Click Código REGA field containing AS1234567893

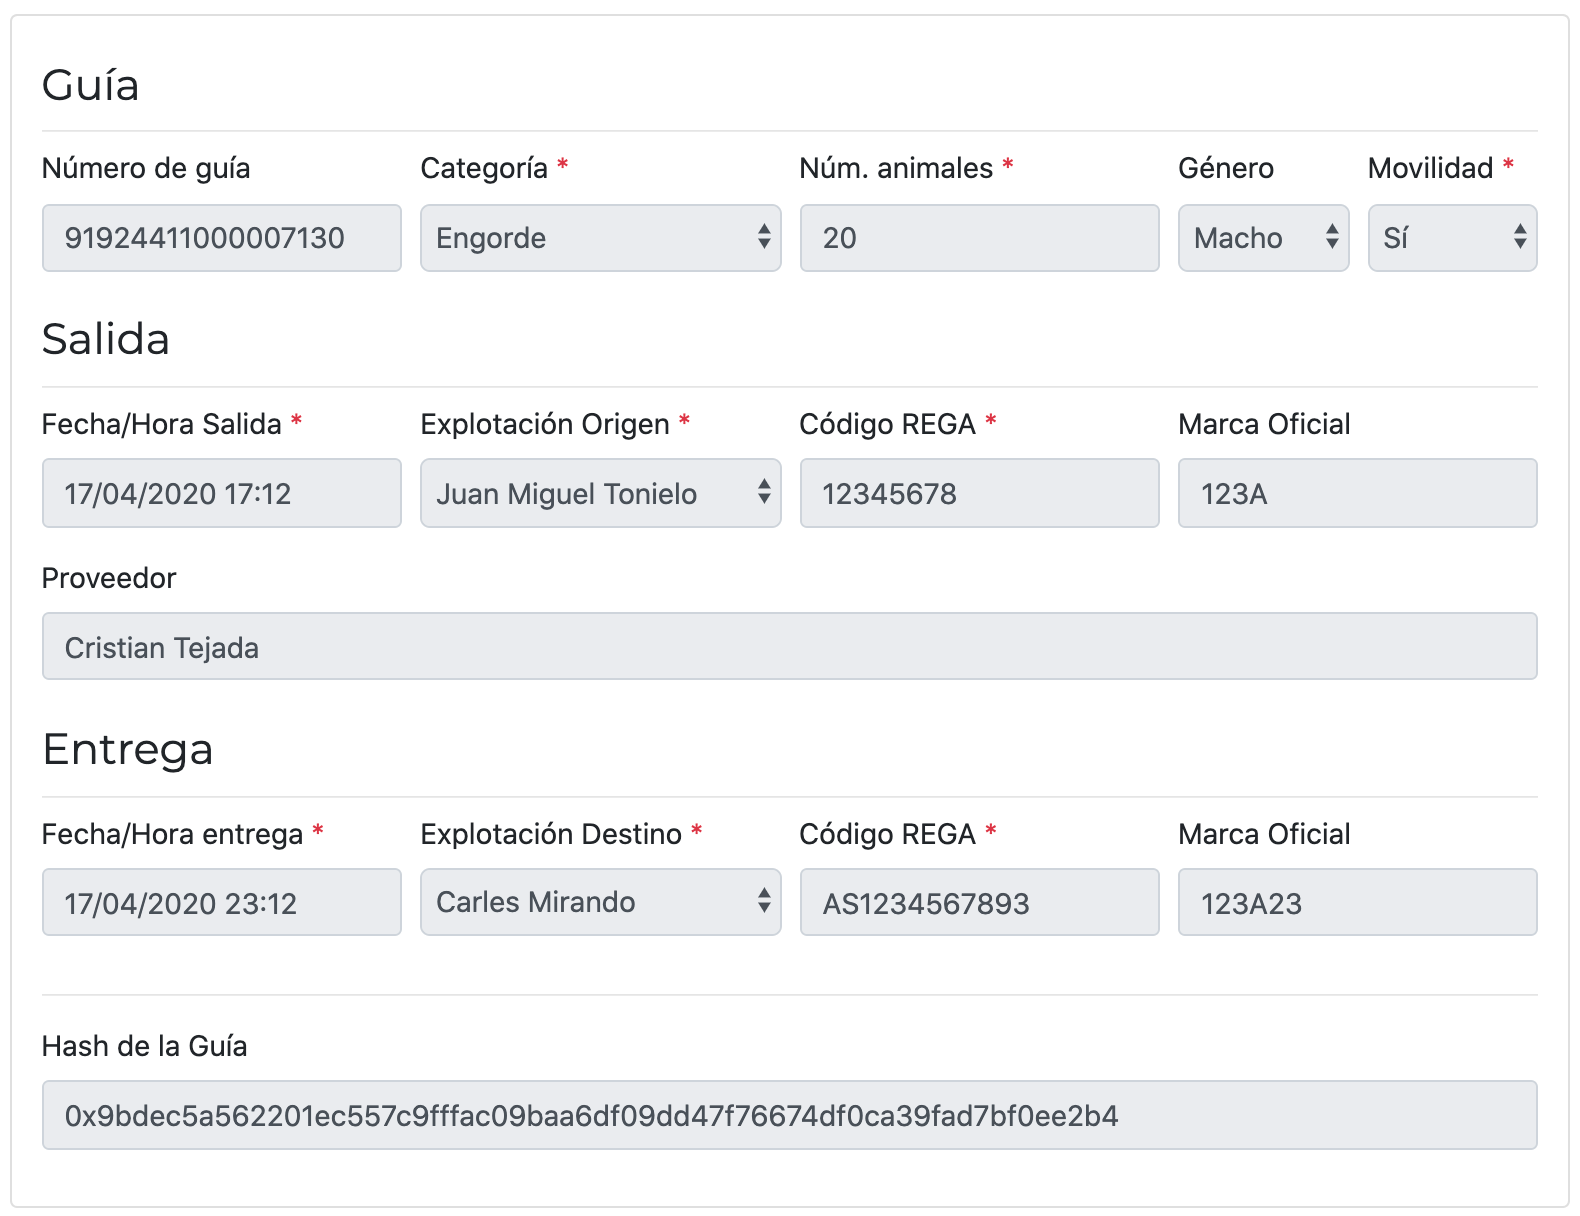[979, 902]
